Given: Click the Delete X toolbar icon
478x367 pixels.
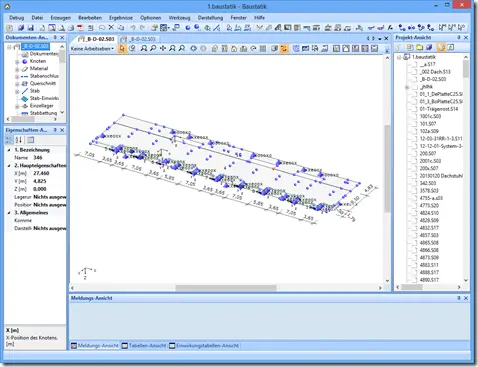Looking at the screenshot, I should 111,28.
